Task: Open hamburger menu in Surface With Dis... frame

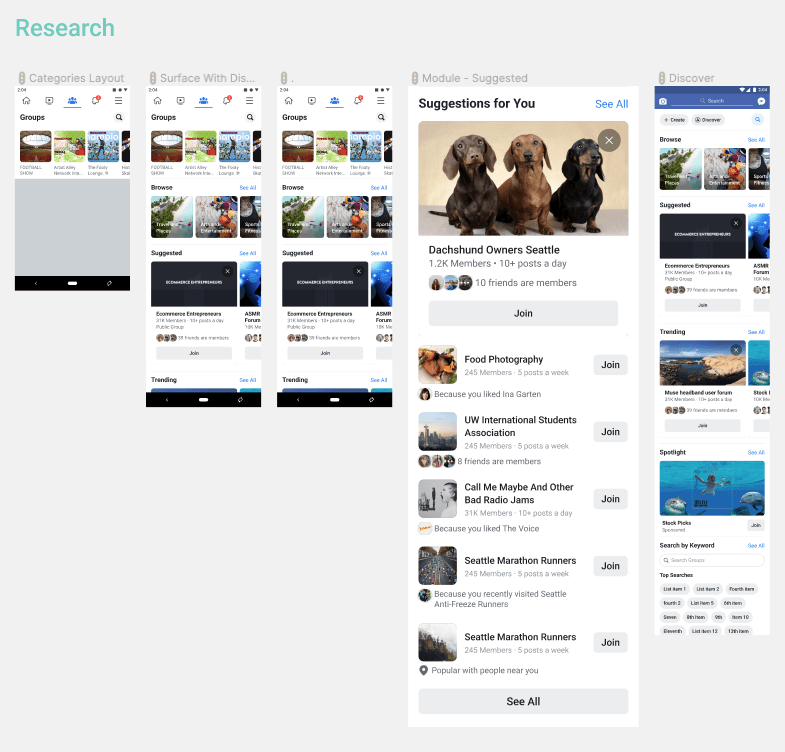Action: coord(249,101)
